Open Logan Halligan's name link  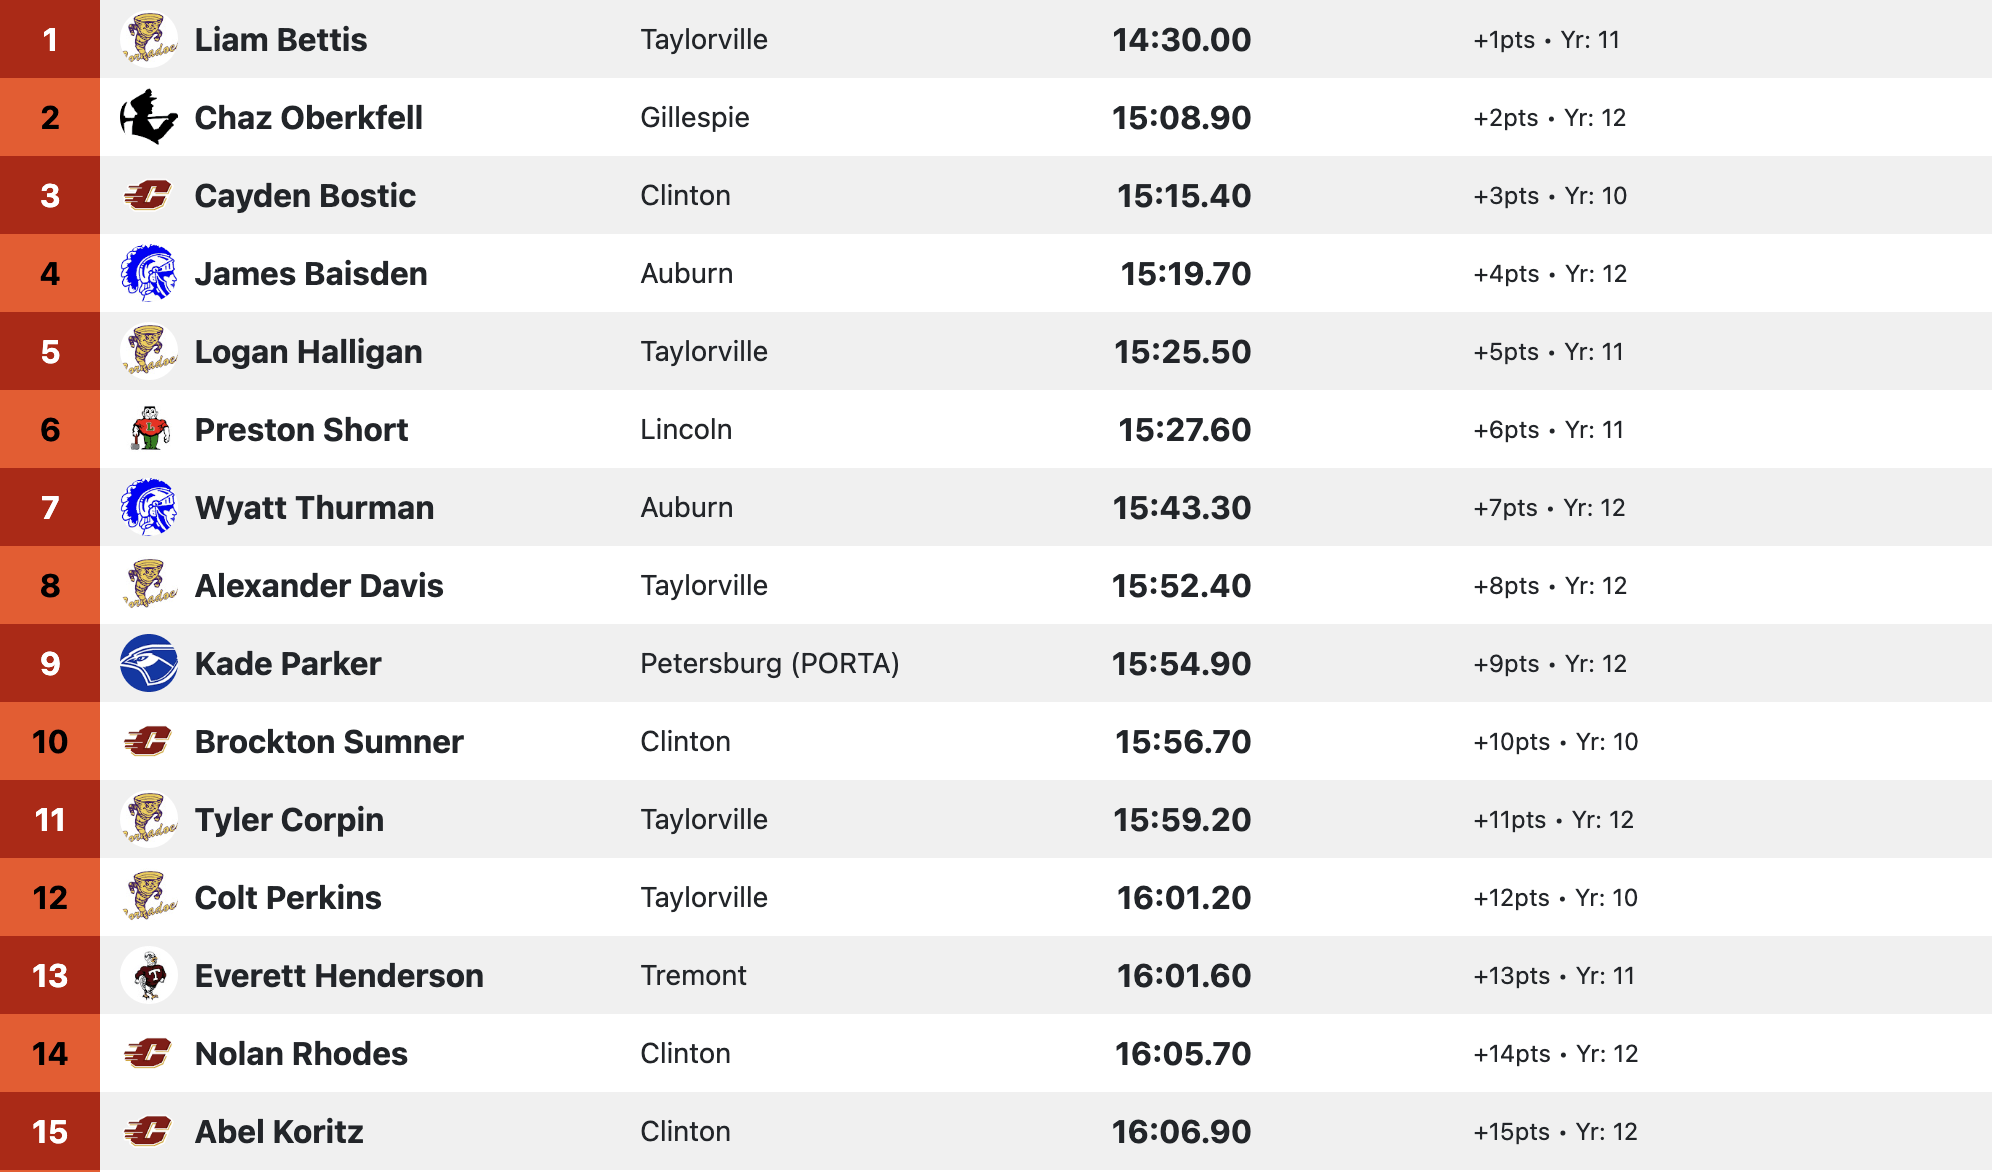(308, 352)
